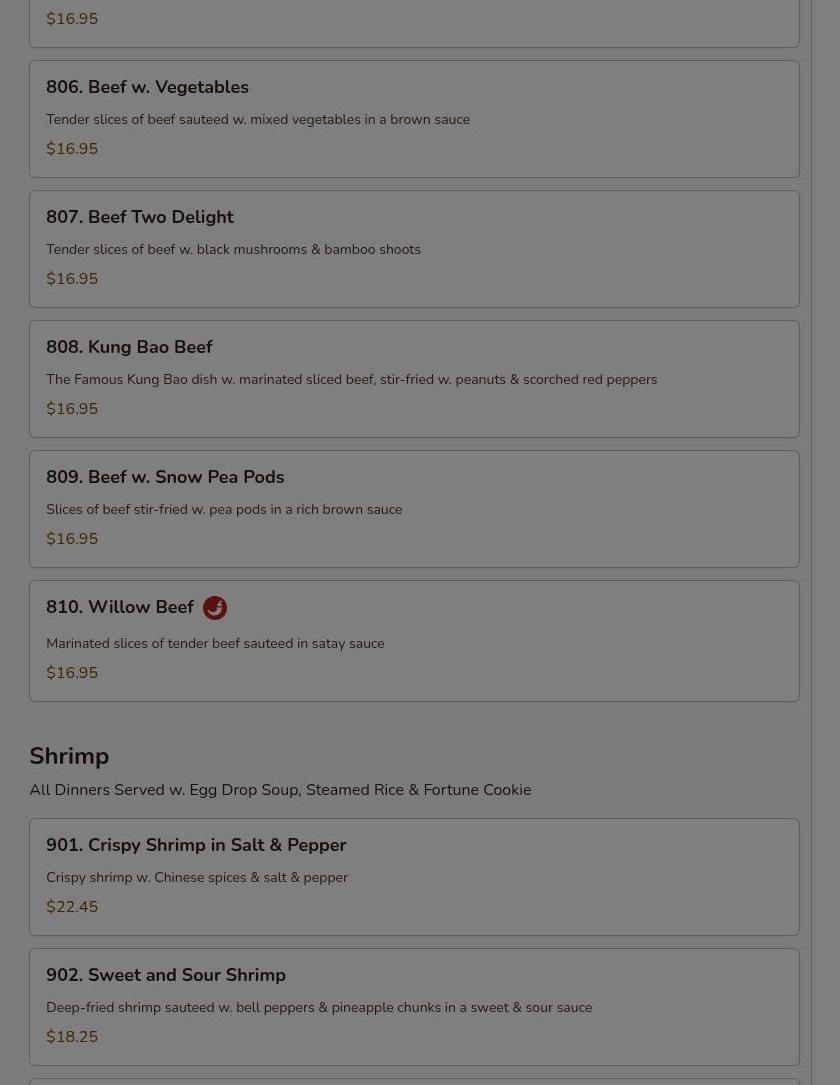This screenshot has width=840, height=1085.
Task: Open 809. Beef w. Snow Pea Pods title
Action: coord(165,478)
